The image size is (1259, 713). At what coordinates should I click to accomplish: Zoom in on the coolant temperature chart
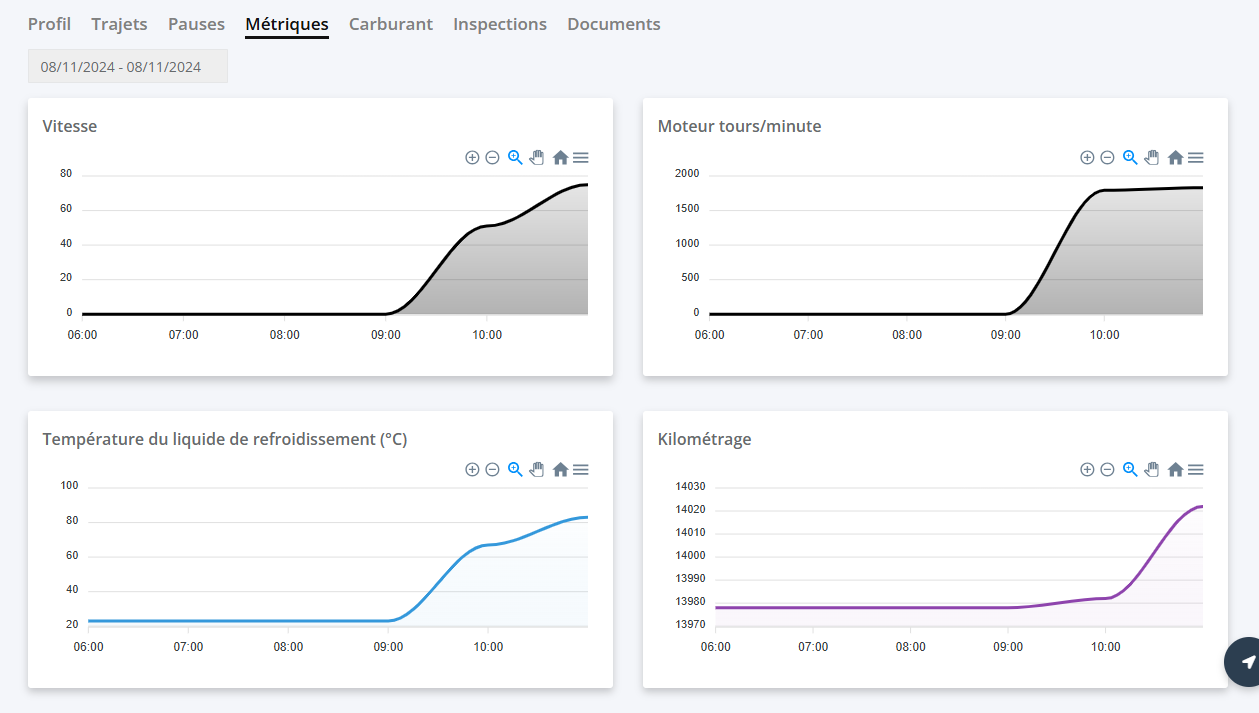pyautogui.click(x=472, y=469)
